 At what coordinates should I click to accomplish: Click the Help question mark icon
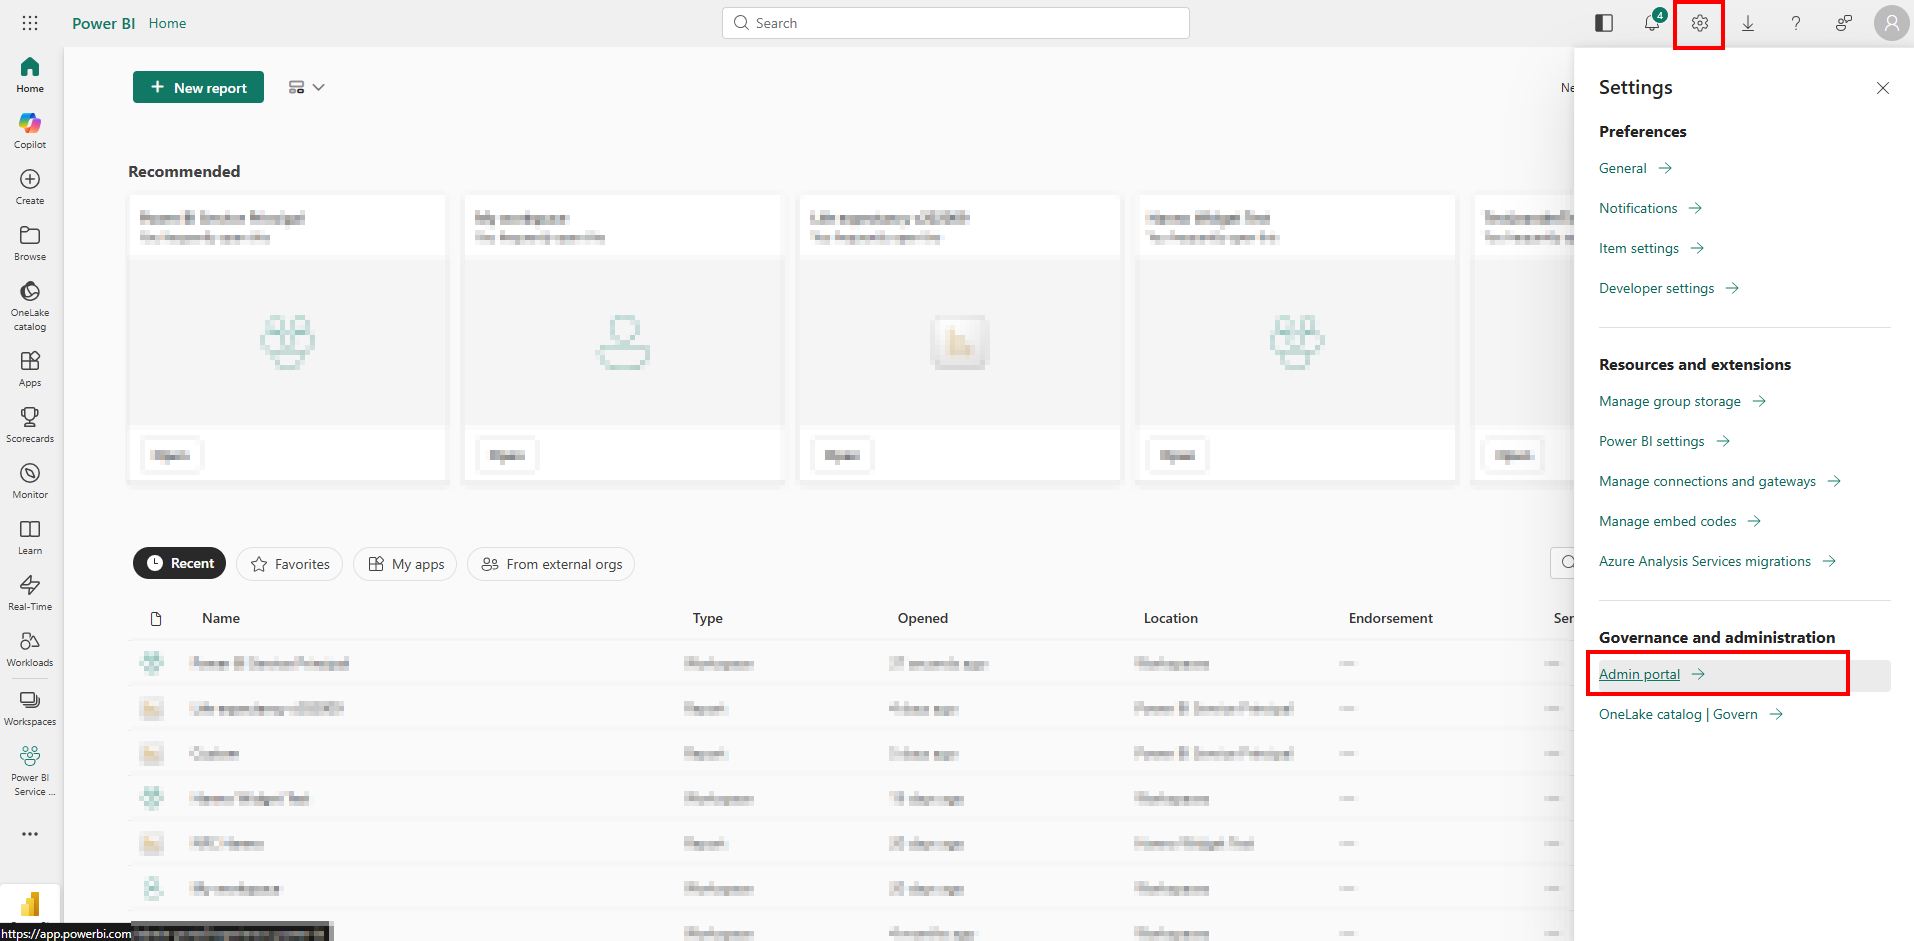(1796, 23)
